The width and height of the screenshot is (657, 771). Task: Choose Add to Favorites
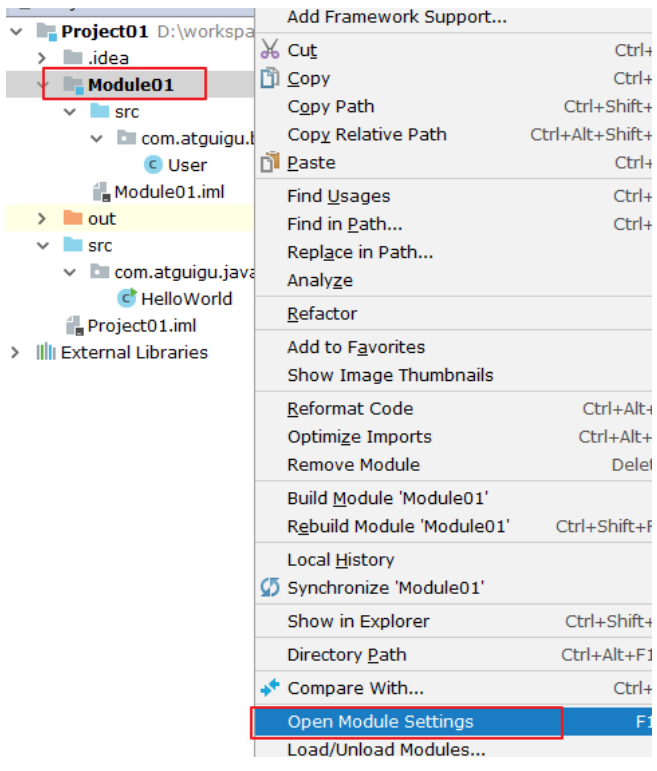[453, 347]
